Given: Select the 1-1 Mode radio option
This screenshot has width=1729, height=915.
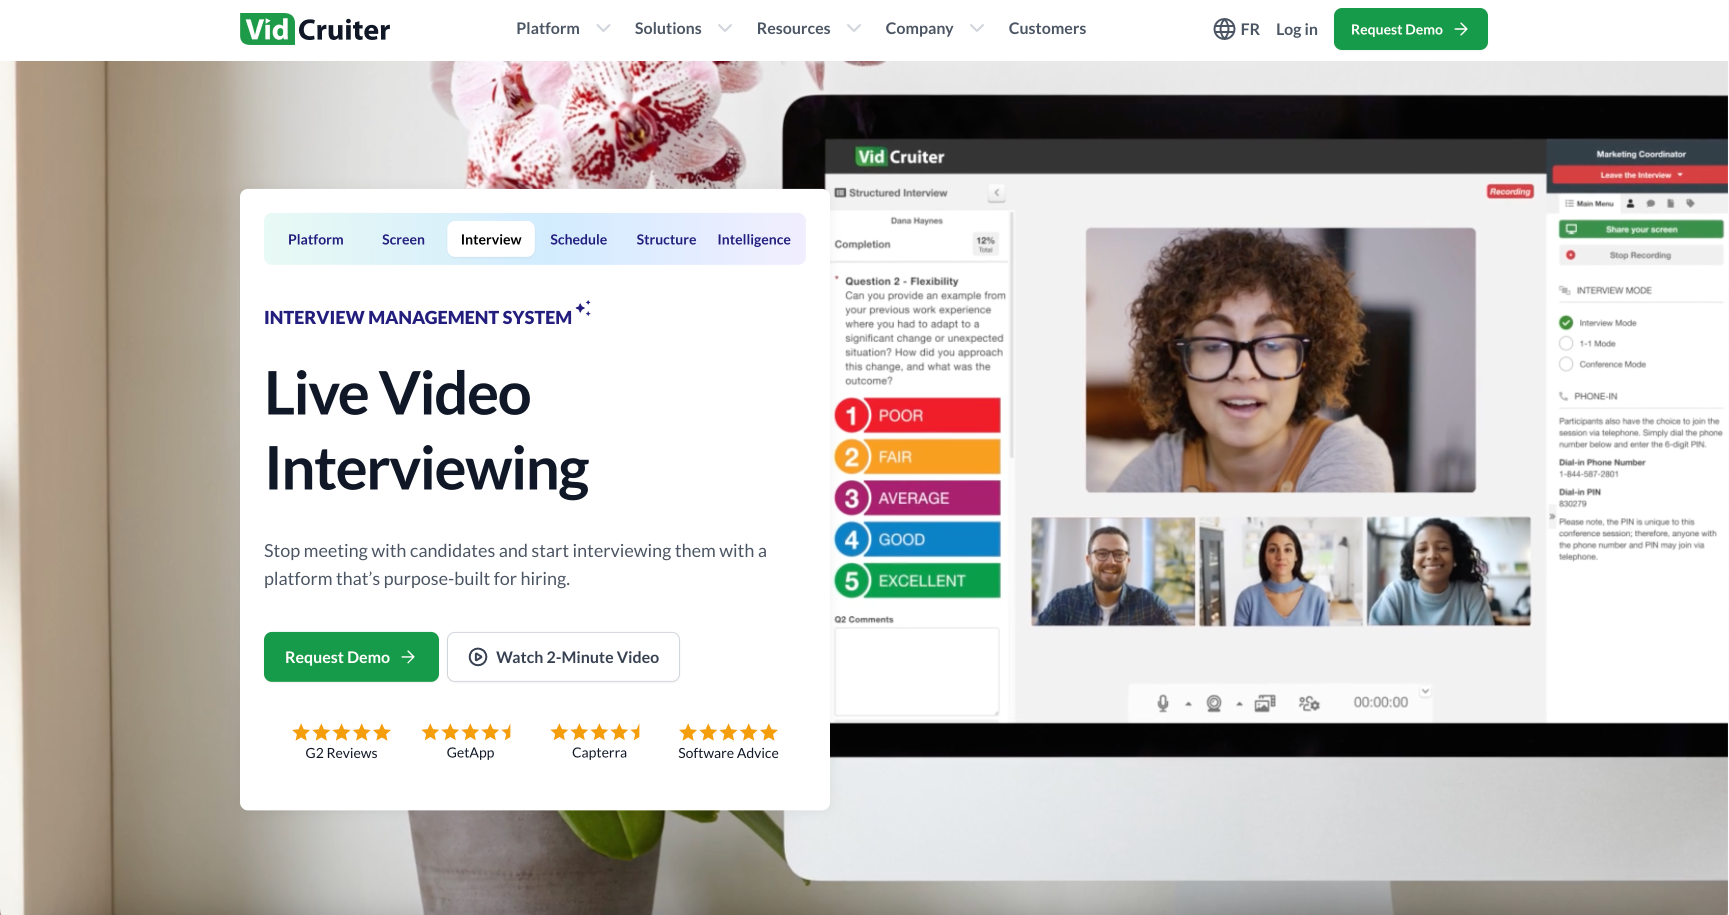Looking at the screenshot, I should coord(1566,343).
